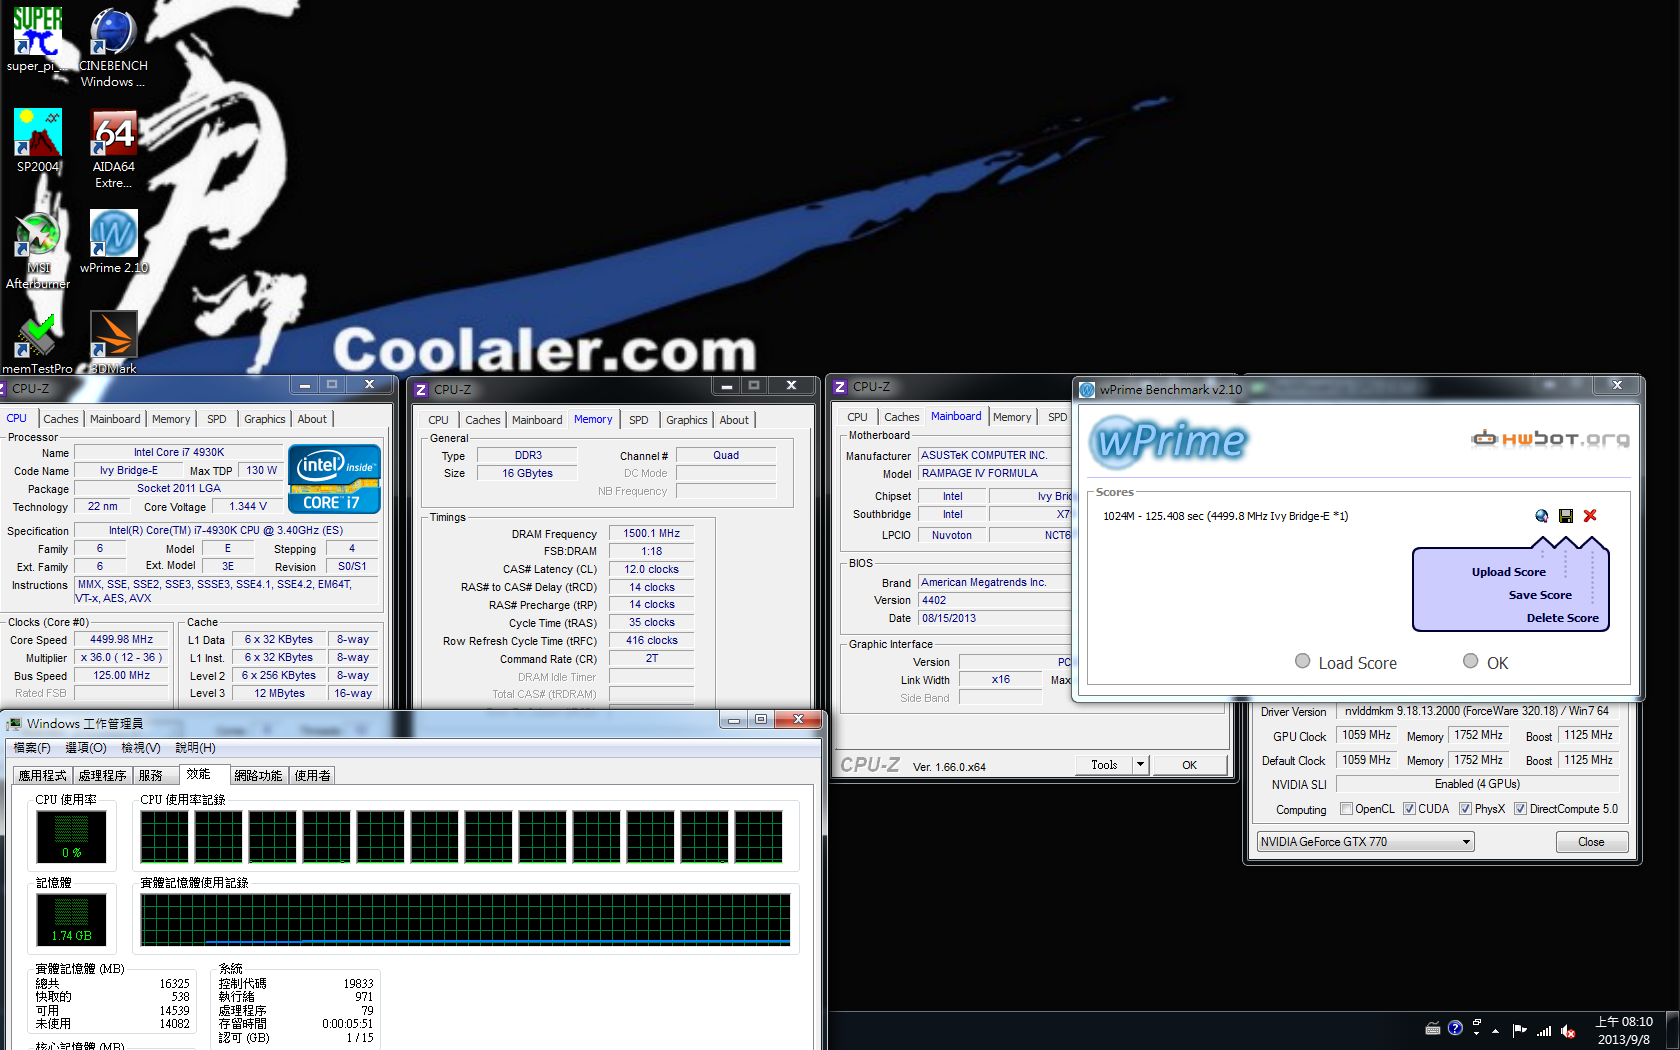The image size is (1680, 1050).
Task: Click the globe upload score icon in wPrime
Action: point(1541,516)
